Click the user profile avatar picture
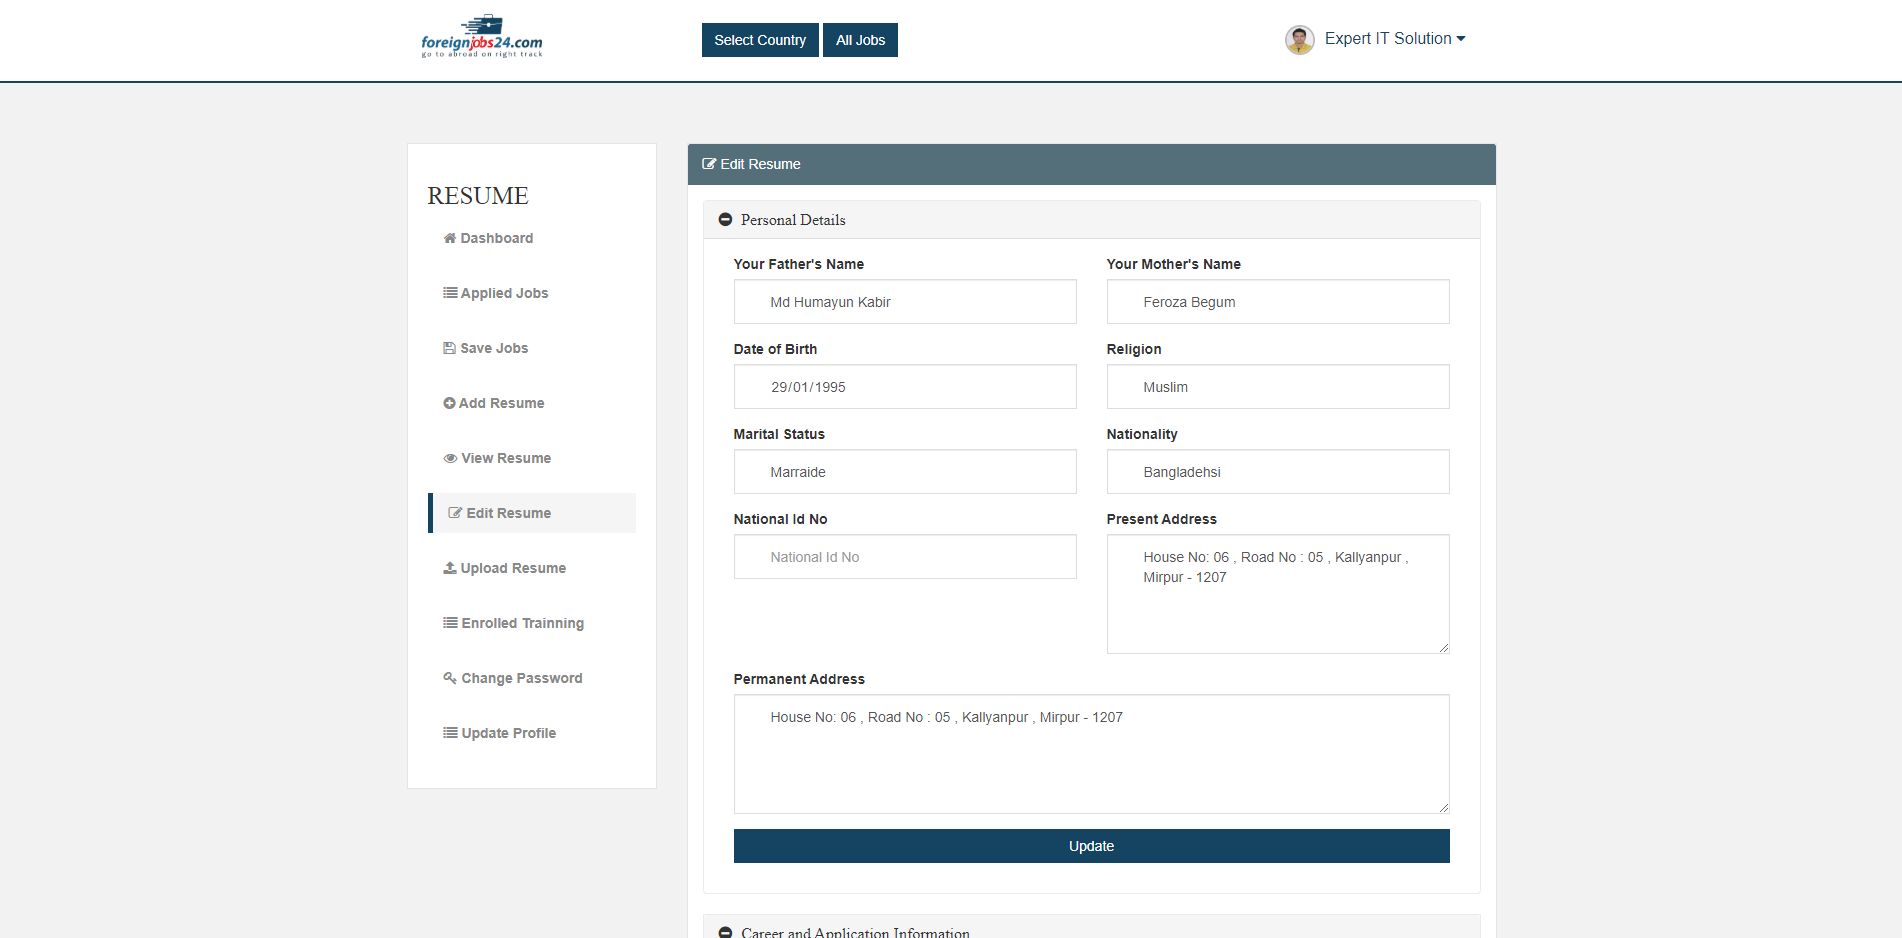The width and height of the screenshot is (1902, 938). pos(1299,40)
